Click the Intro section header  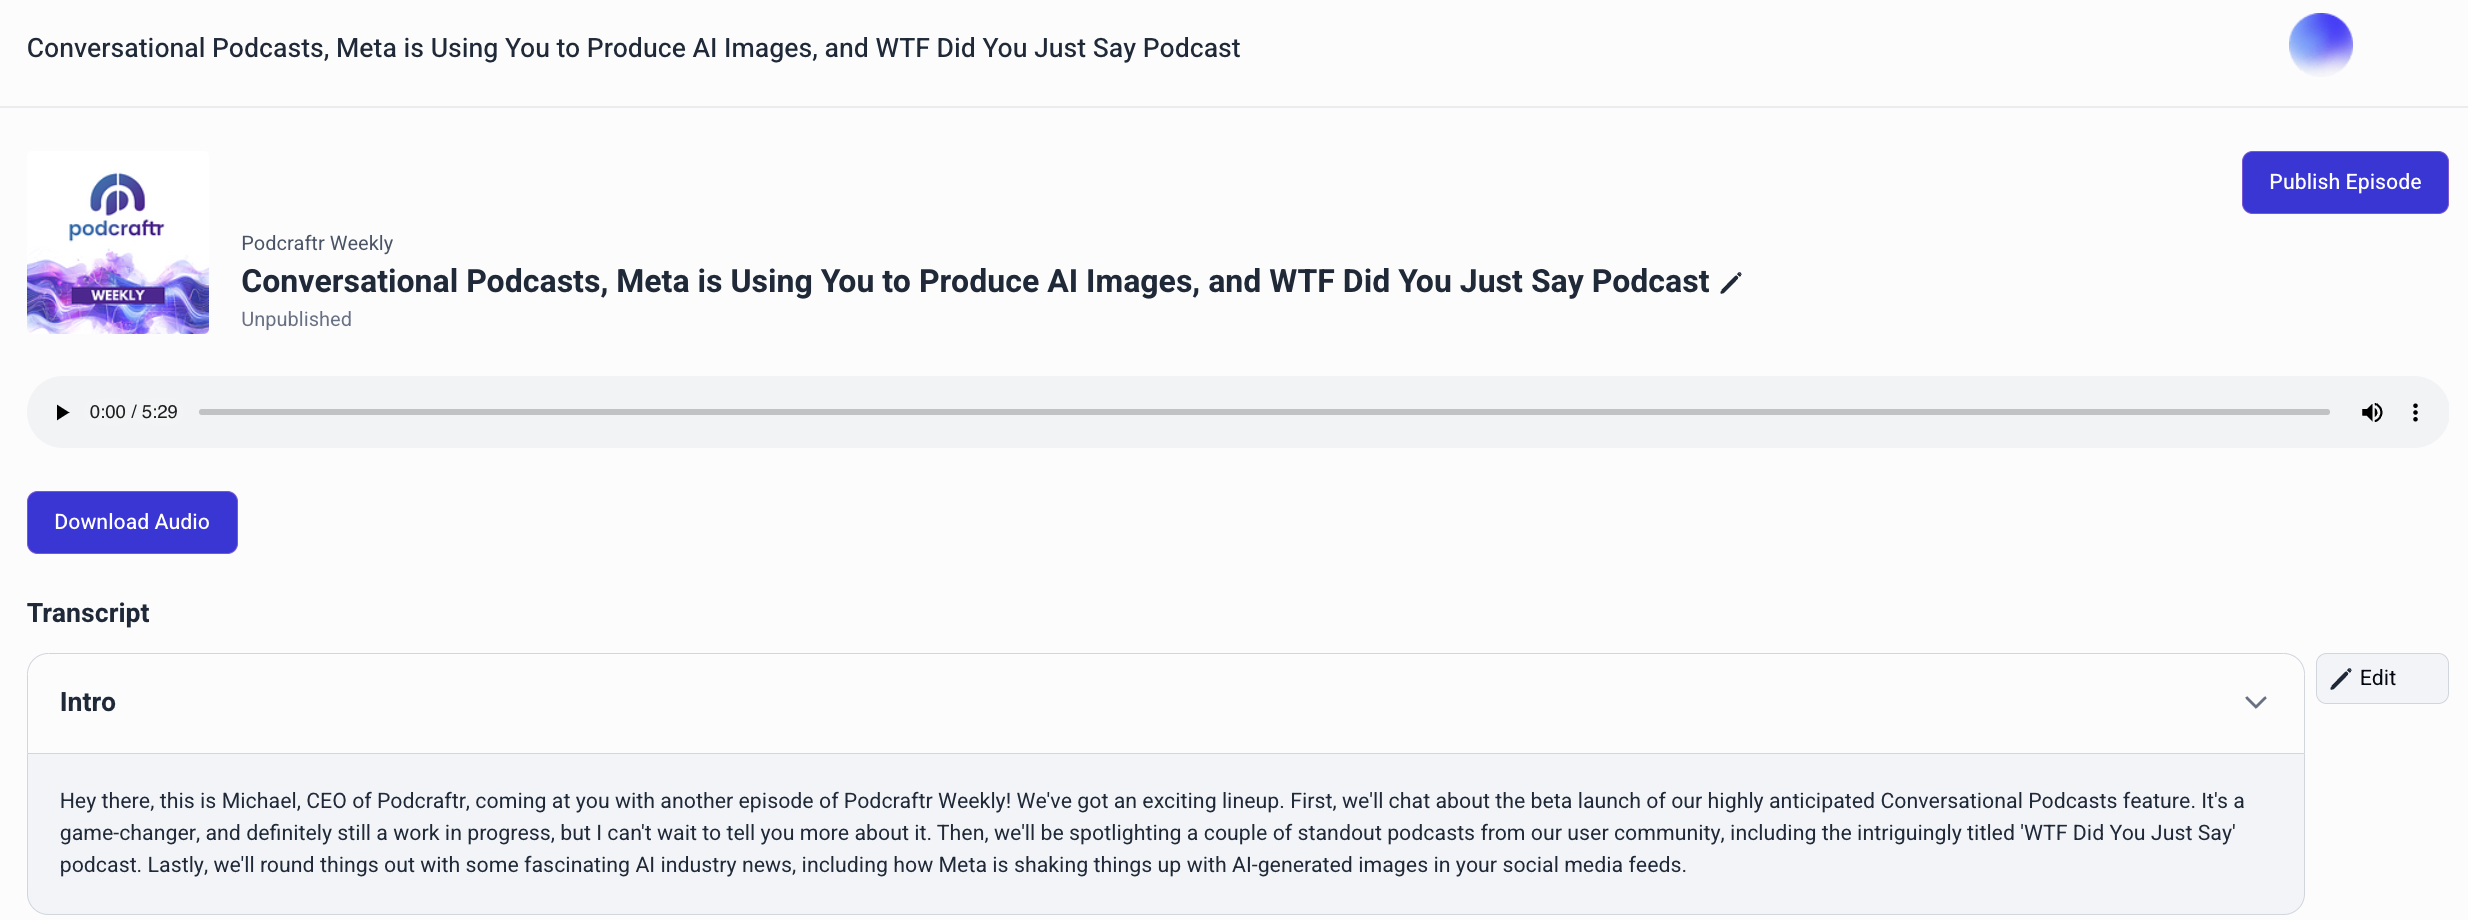(1166, 703)
